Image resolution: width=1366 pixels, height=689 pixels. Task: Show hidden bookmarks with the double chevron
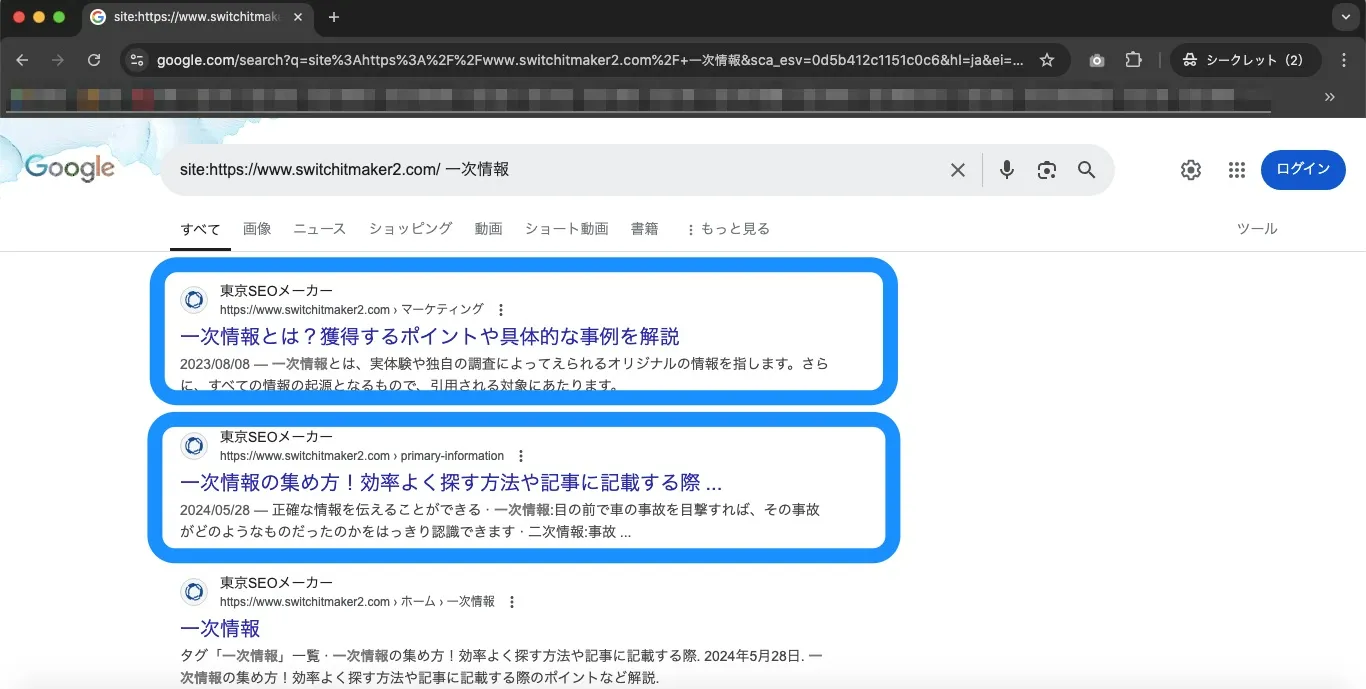coord(1330,97)
